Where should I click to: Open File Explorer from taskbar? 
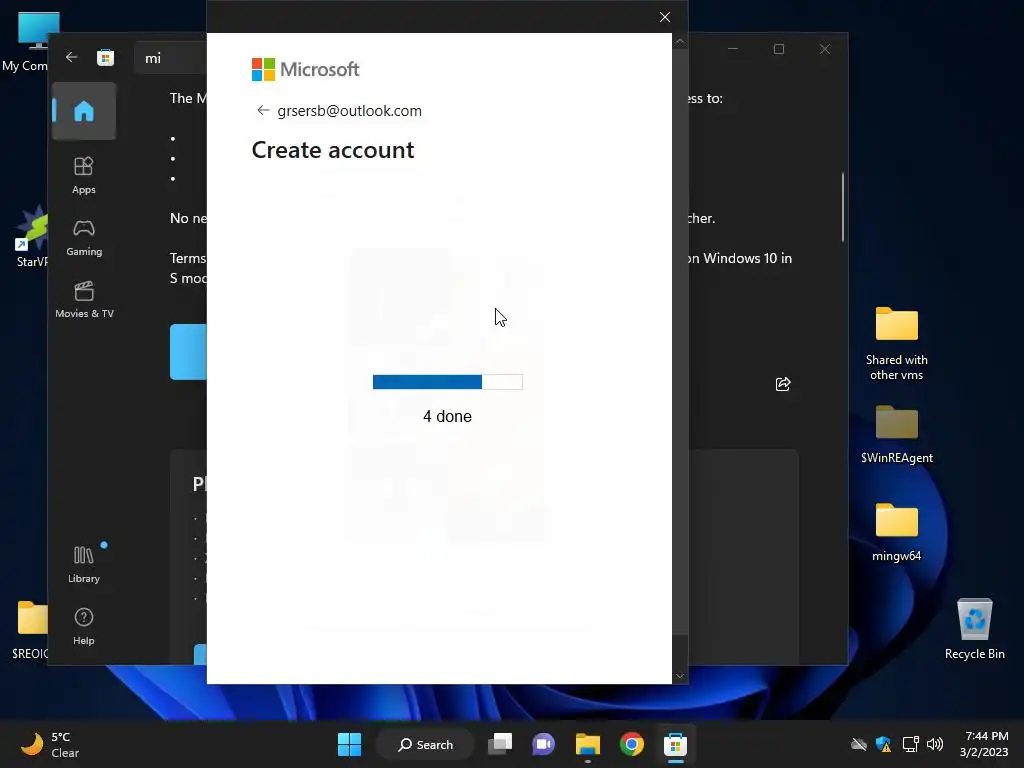coord(588,744)
